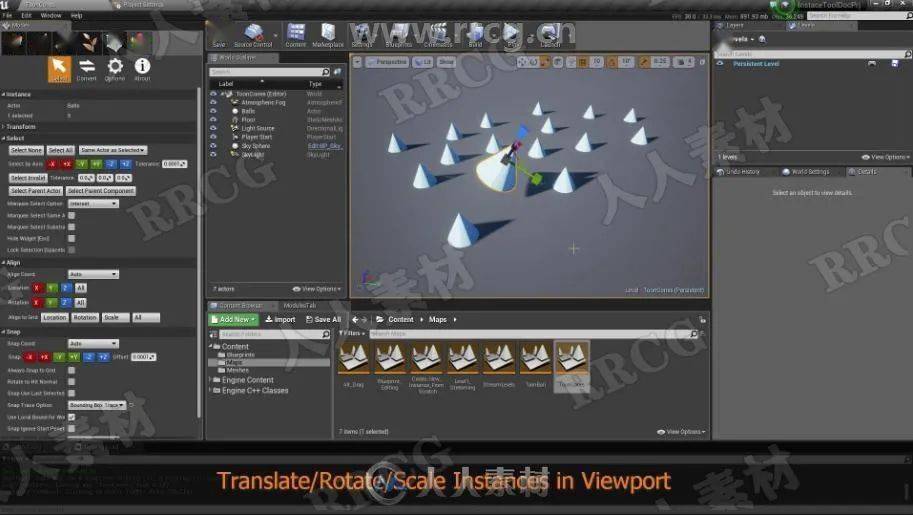Click Select Parent Component button
This screenshot has width=913, height=515.
point(101,191)
